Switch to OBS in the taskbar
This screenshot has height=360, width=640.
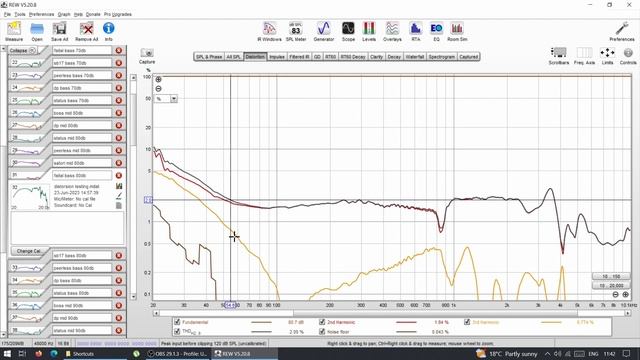[178, 354]
